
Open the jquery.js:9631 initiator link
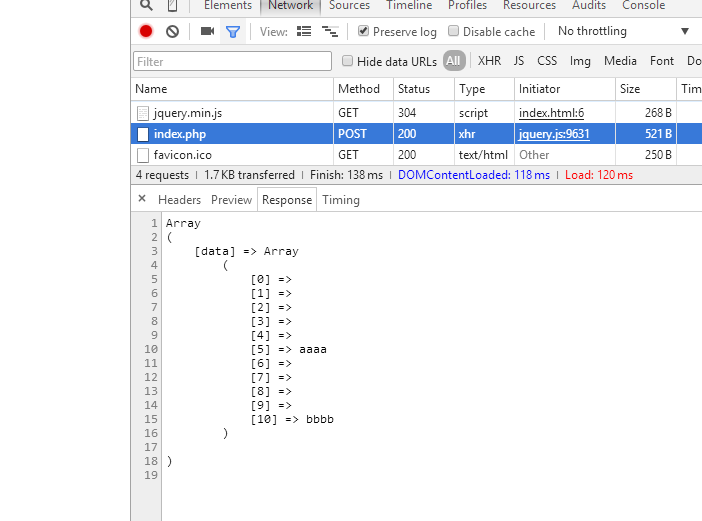pos(554,134)
